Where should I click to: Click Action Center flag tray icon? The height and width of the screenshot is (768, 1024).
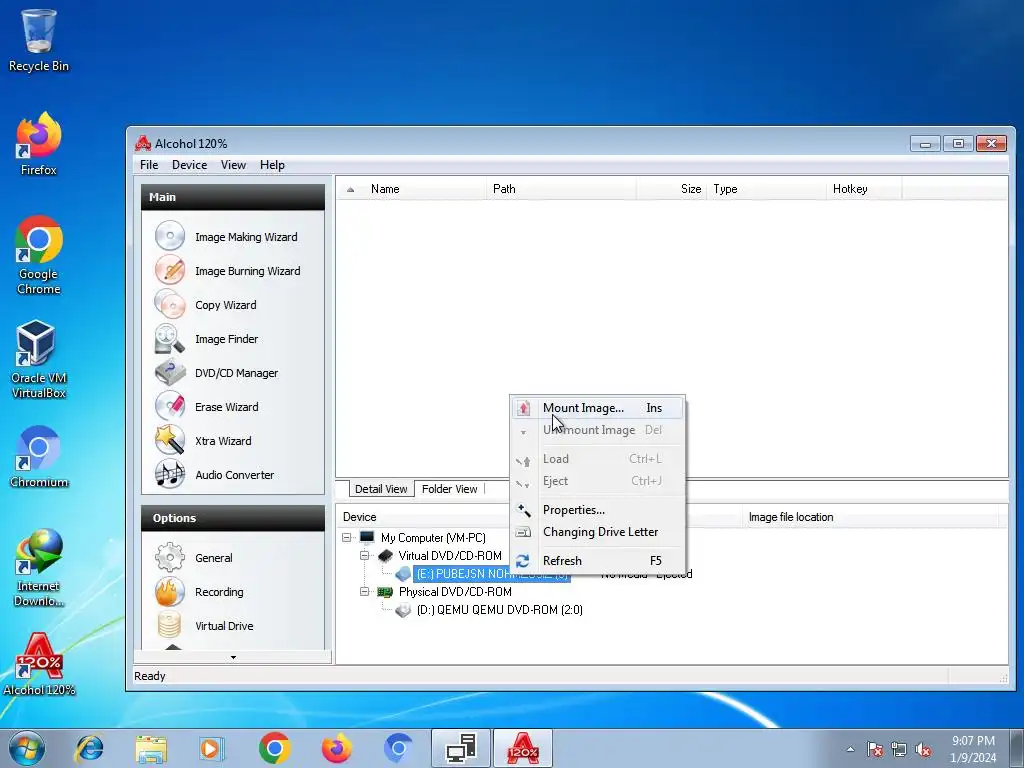click(x=874, y=749)
